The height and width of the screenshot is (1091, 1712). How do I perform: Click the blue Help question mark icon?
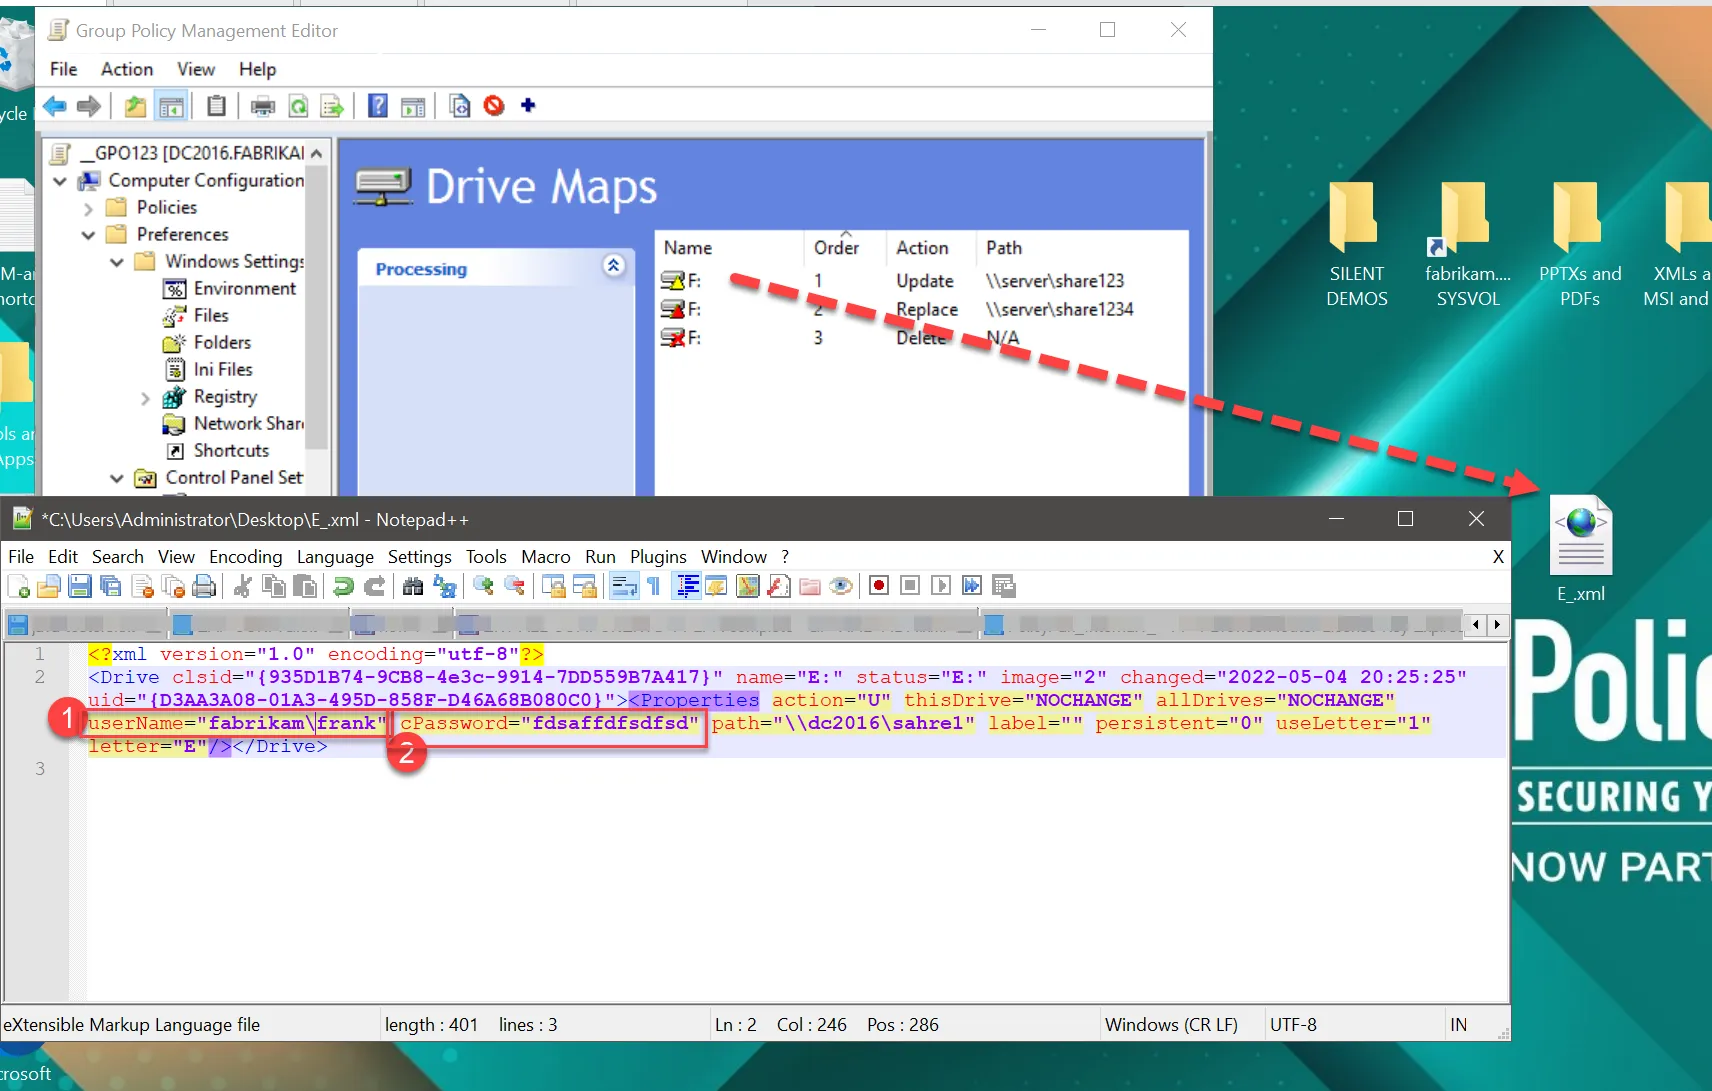tap(377, 106)
